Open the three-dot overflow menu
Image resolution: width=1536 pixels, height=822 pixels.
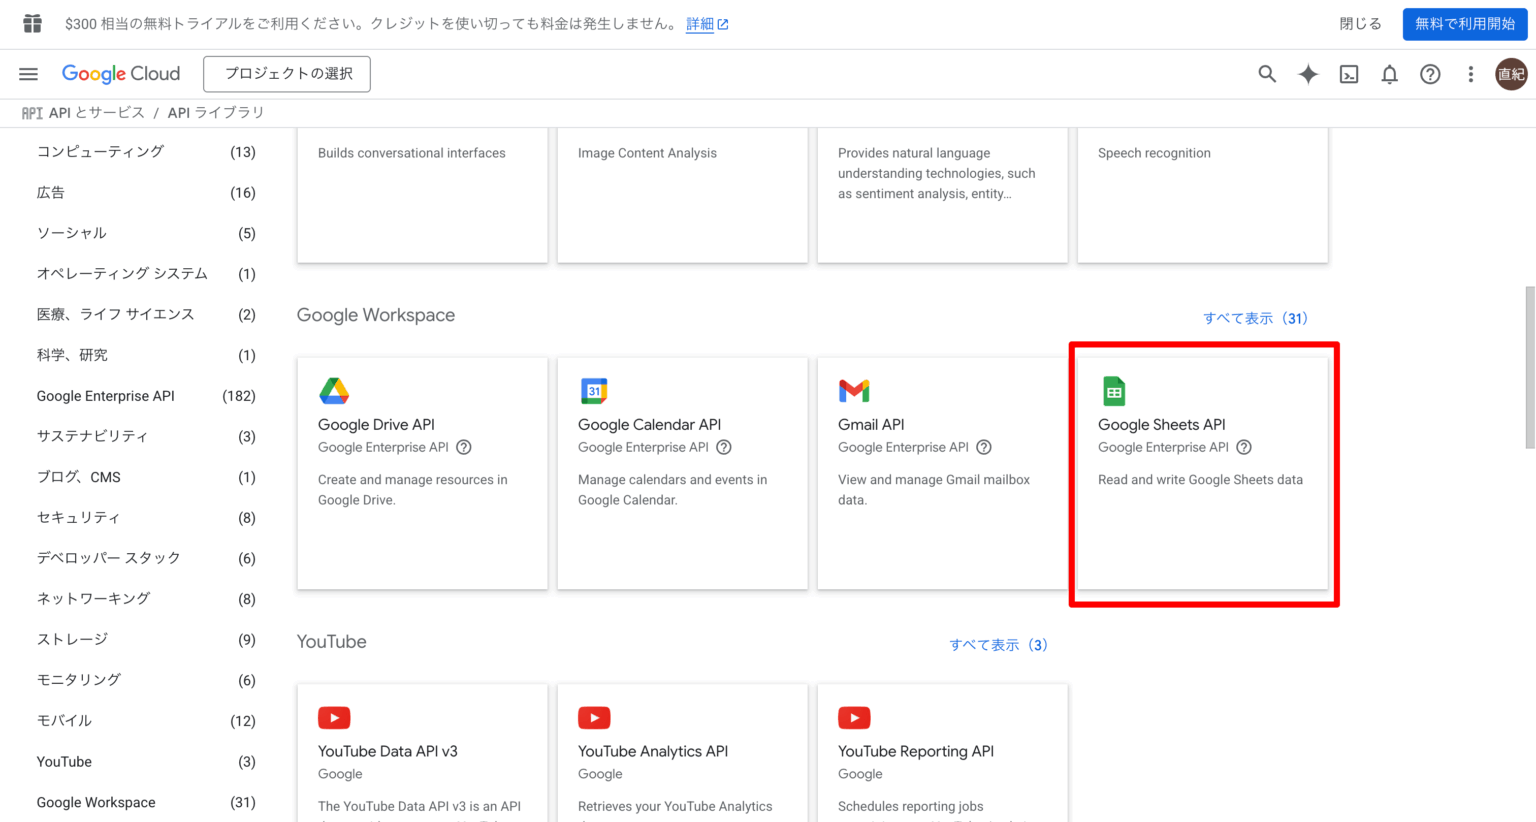click(x=1470, y=73)
